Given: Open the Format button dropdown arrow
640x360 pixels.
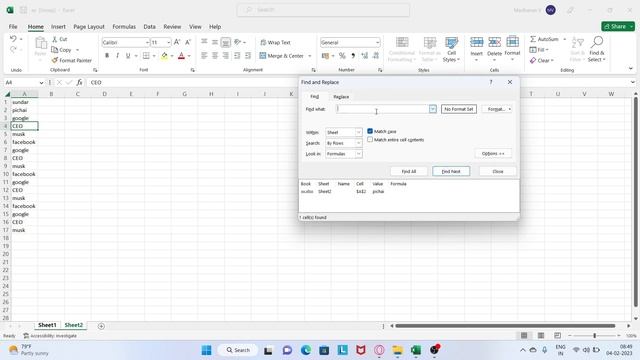Looking at the screenshot, I should point(510,109).
